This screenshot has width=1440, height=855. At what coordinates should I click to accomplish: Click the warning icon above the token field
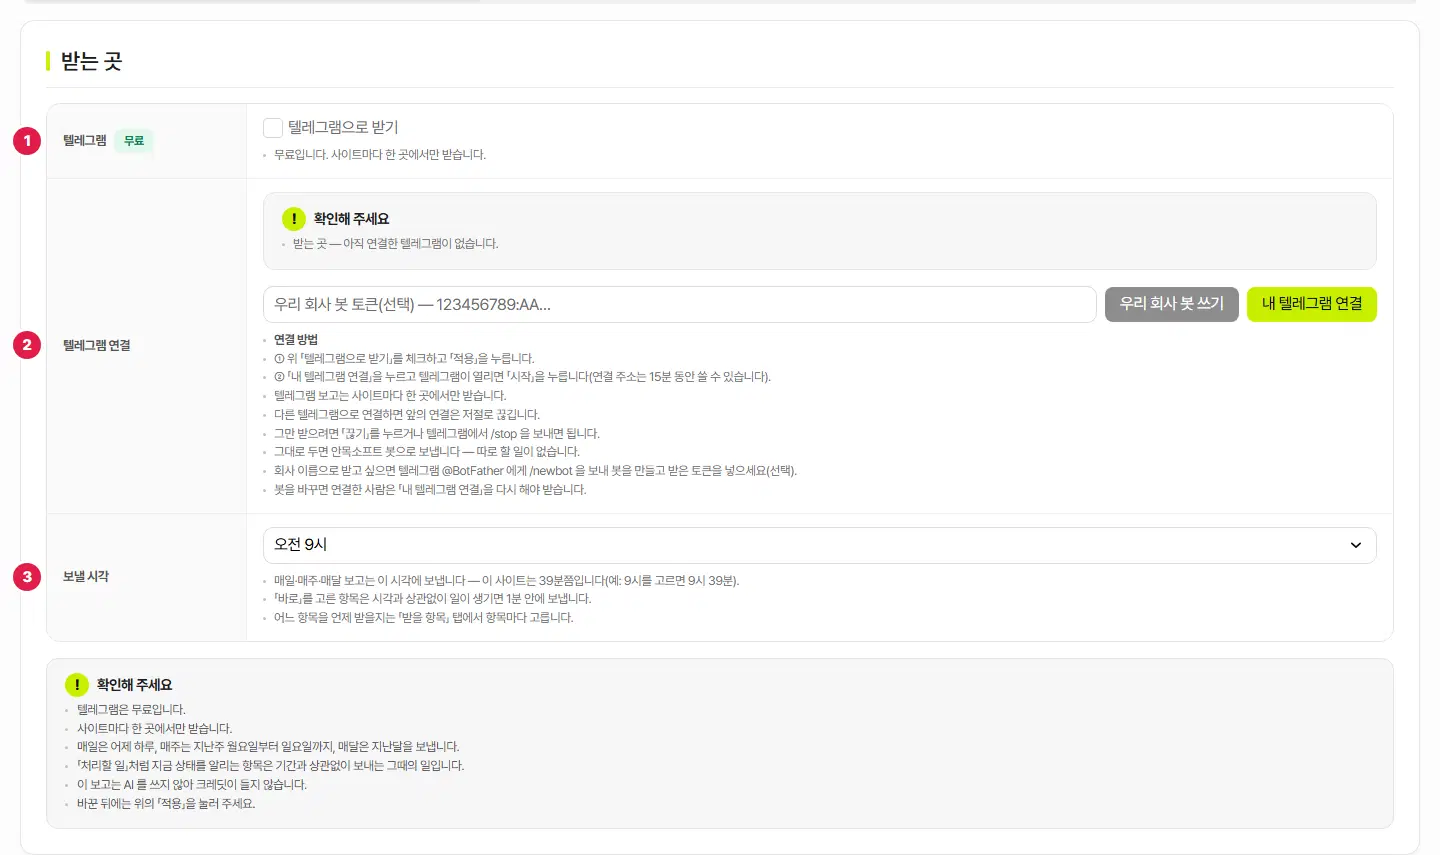coord(294,218)
